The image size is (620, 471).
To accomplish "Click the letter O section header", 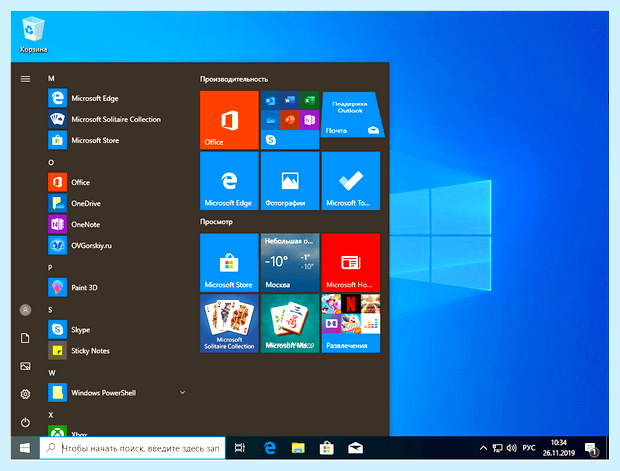I will 51,163.
